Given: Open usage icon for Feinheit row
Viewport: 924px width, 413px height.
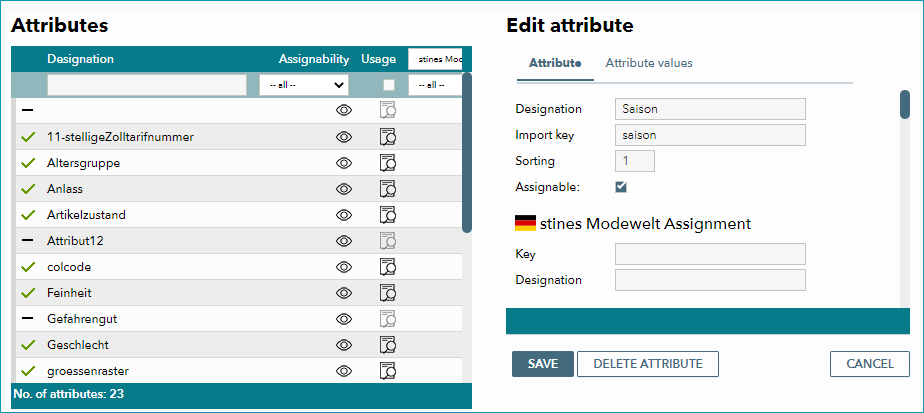Looking at the screenshot, I should (x=387, y=292).
